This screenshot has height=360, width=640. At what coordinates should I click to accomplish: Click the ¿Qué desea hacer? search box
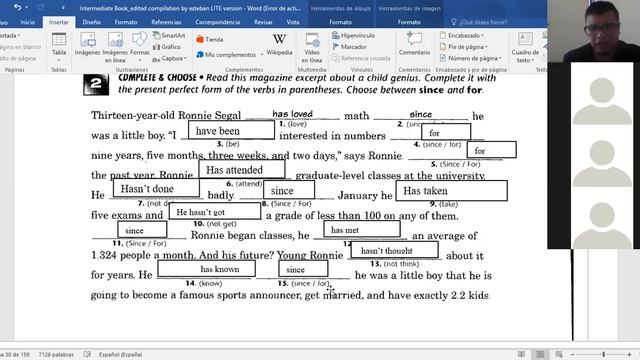pos(484,22)
